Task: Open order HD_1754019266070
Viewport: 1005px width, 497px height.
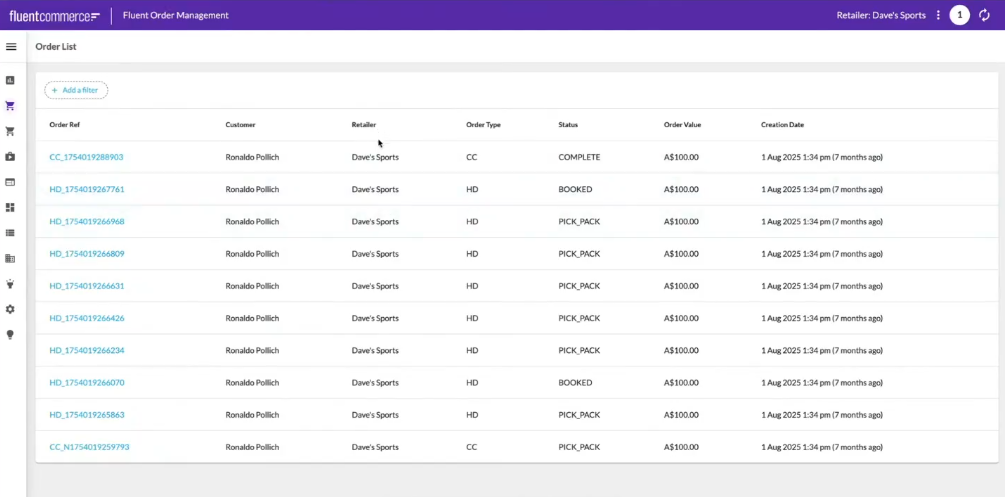Action: [86, 383]
